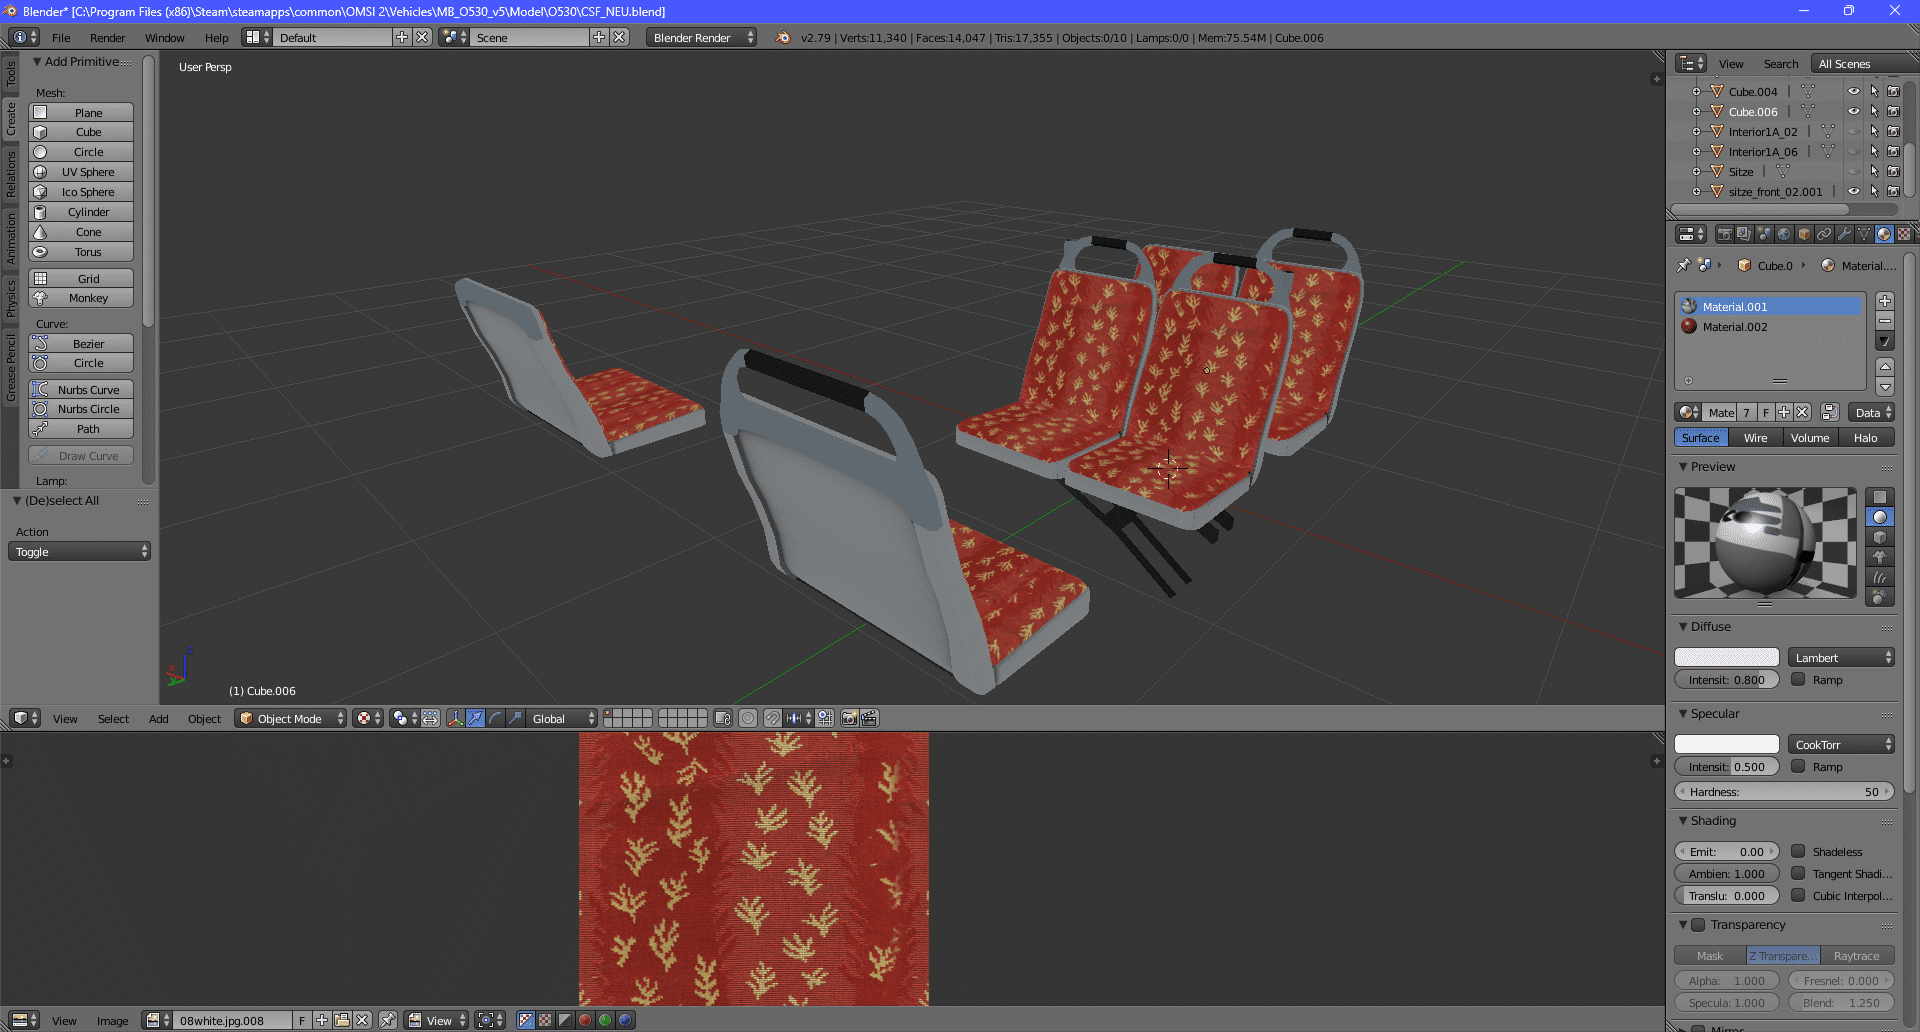Open the World properties globe tab
Viewport: 1920px width, 1032px height.
(x=1784, y=234)
